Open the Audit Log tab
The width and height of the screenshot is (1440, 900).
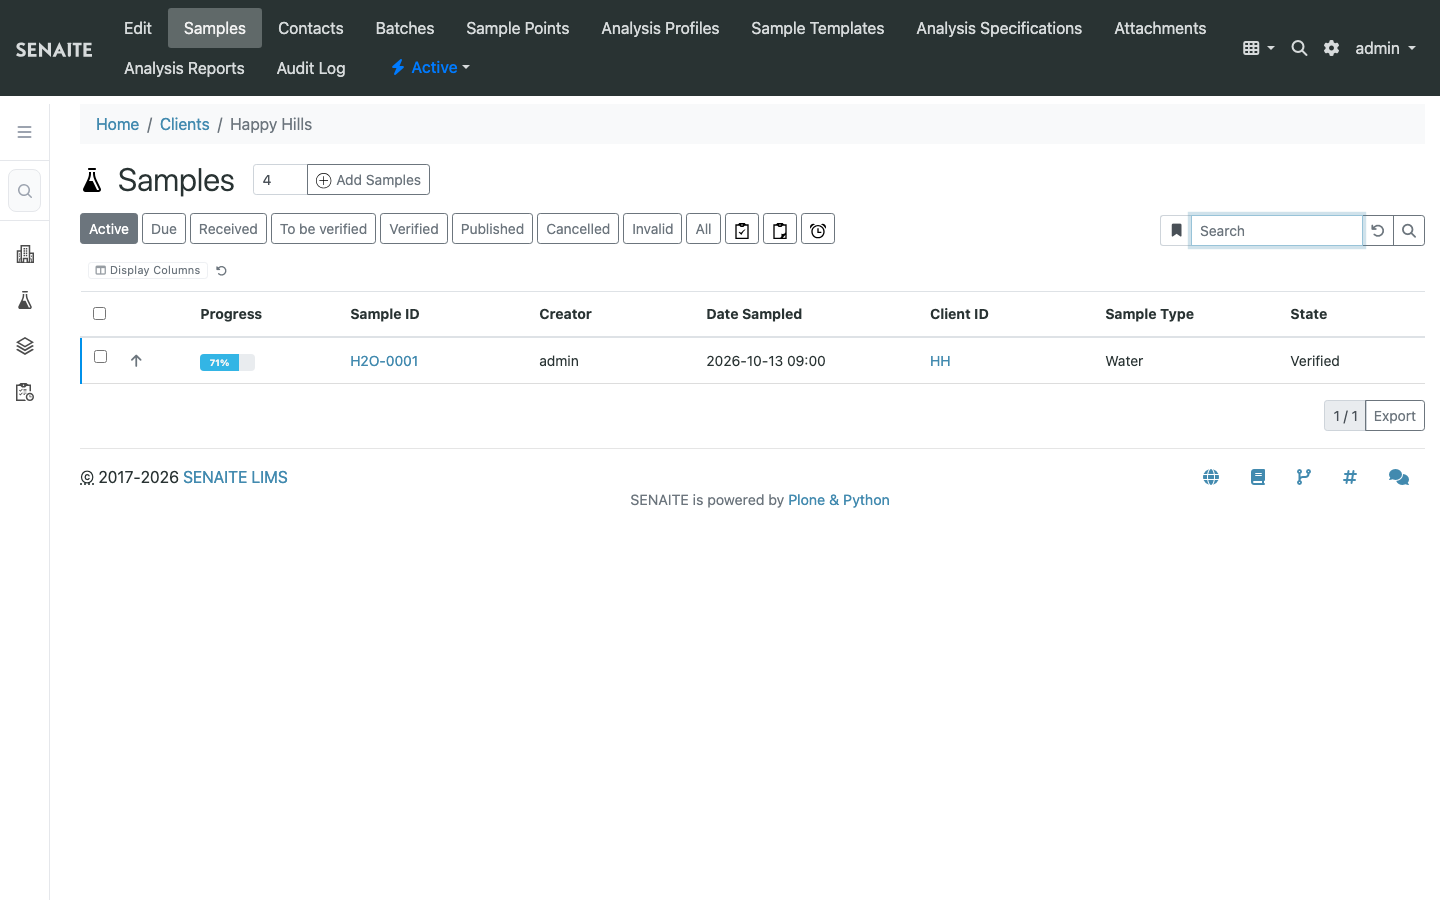tap(311, 68)
